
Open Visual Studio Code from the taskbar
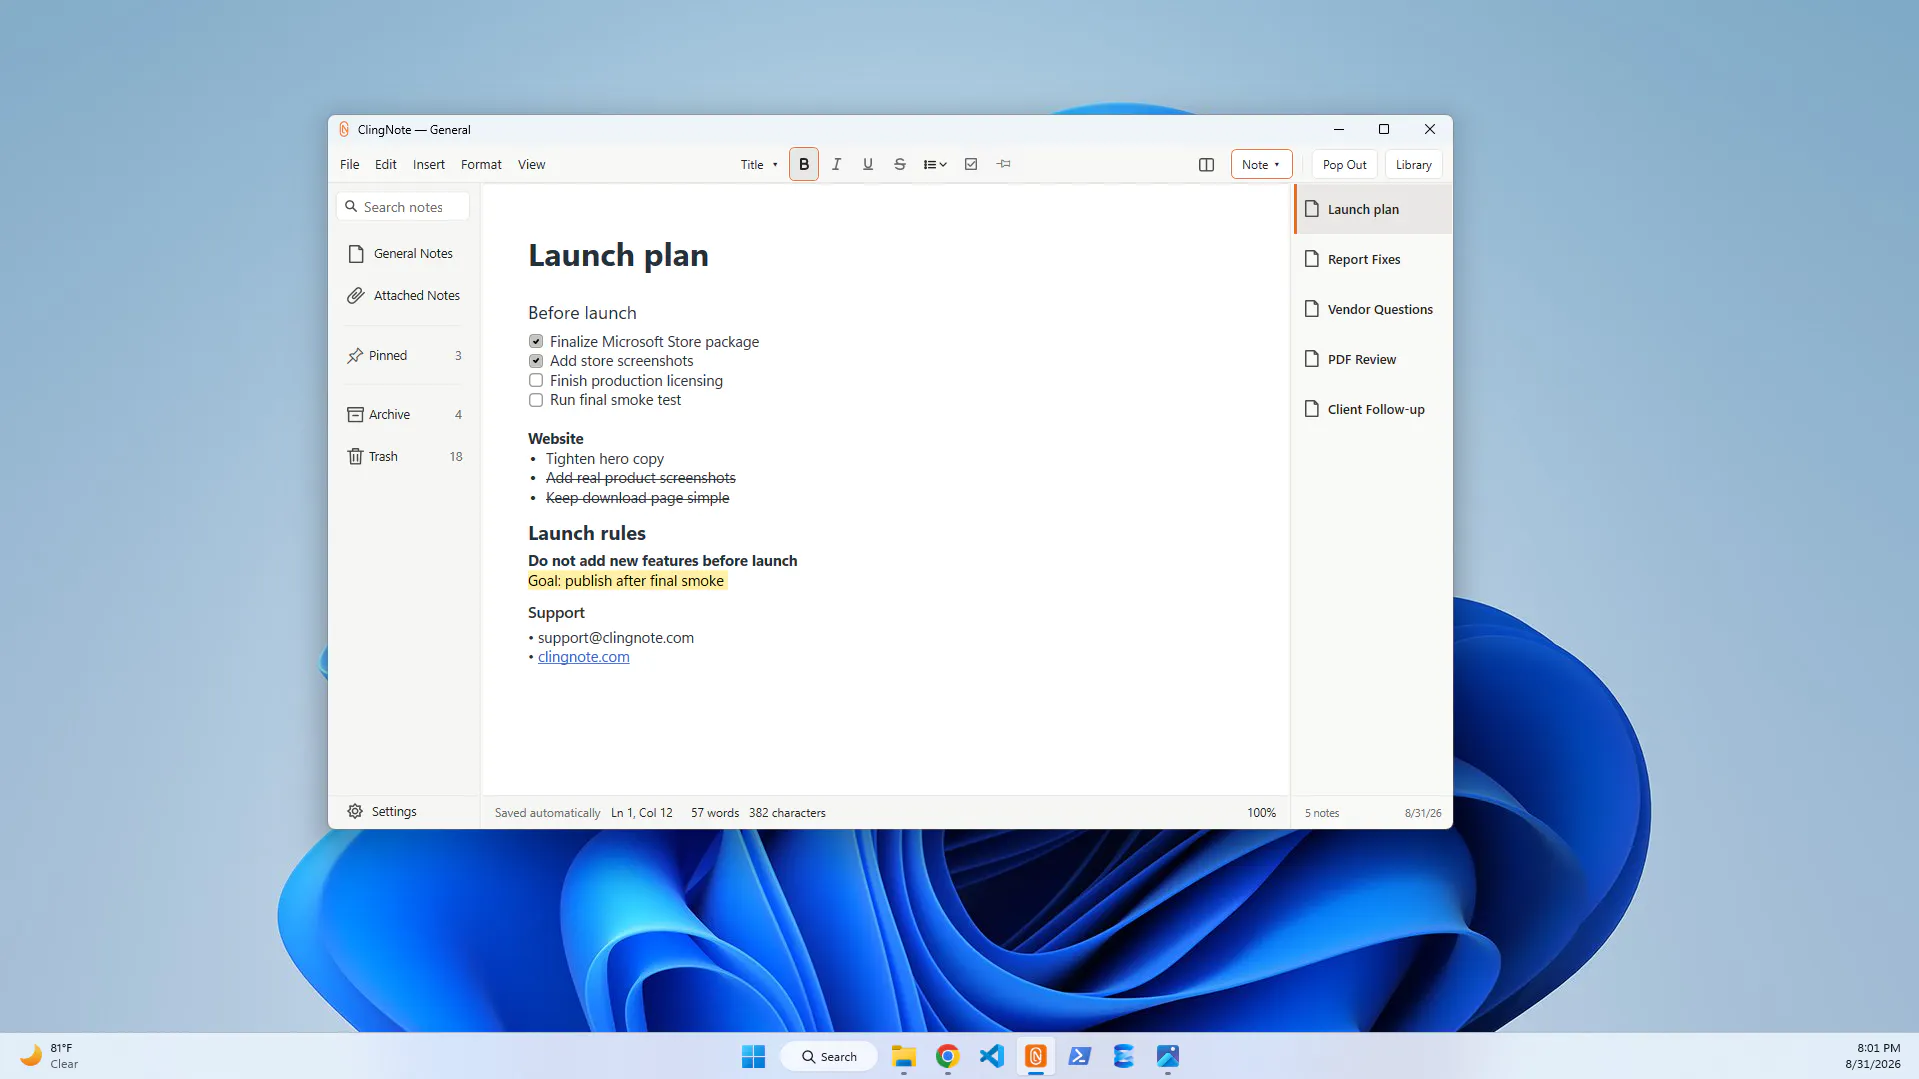coord(992,1057)
